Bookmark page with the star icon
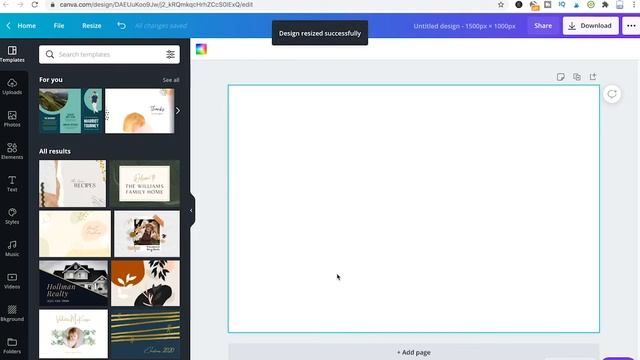This screenshot has width=640, height=360. (501, 4)
